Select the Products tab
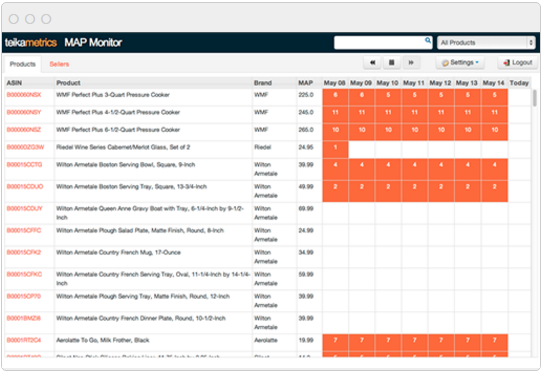This screenshot has width=544, height=373. tap(23, 64)
